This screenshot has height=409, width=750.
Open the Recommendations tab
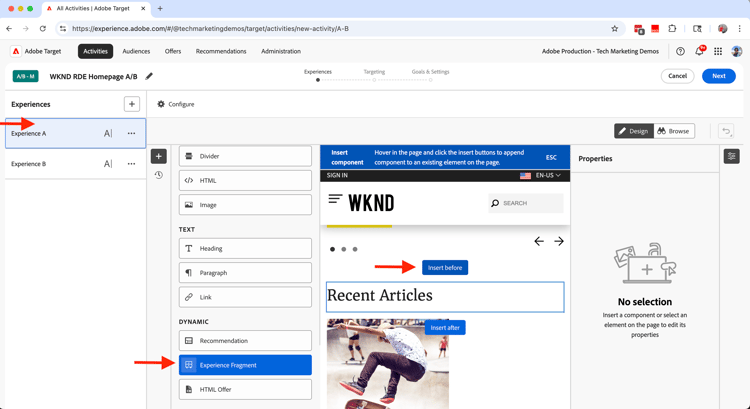point(221,51)
